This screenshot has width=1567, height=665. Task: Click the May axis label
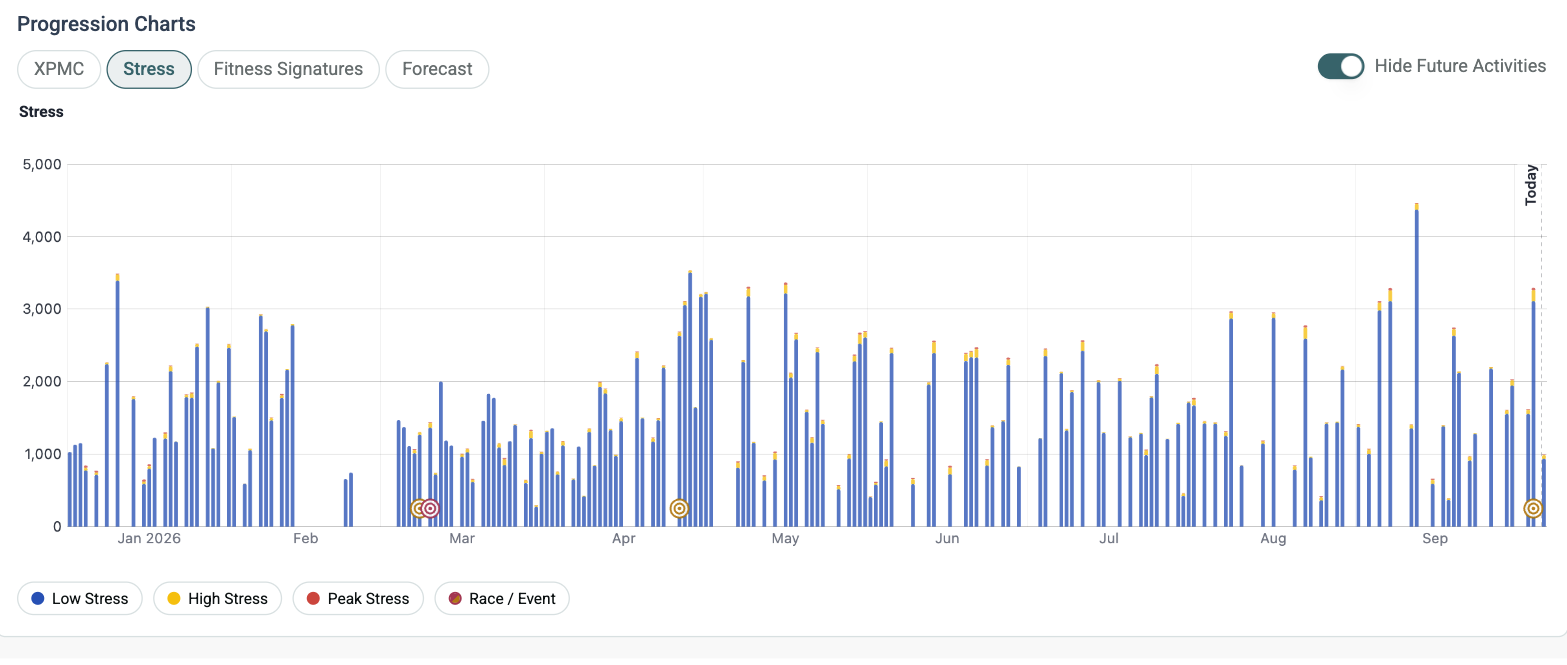[785, 539]
